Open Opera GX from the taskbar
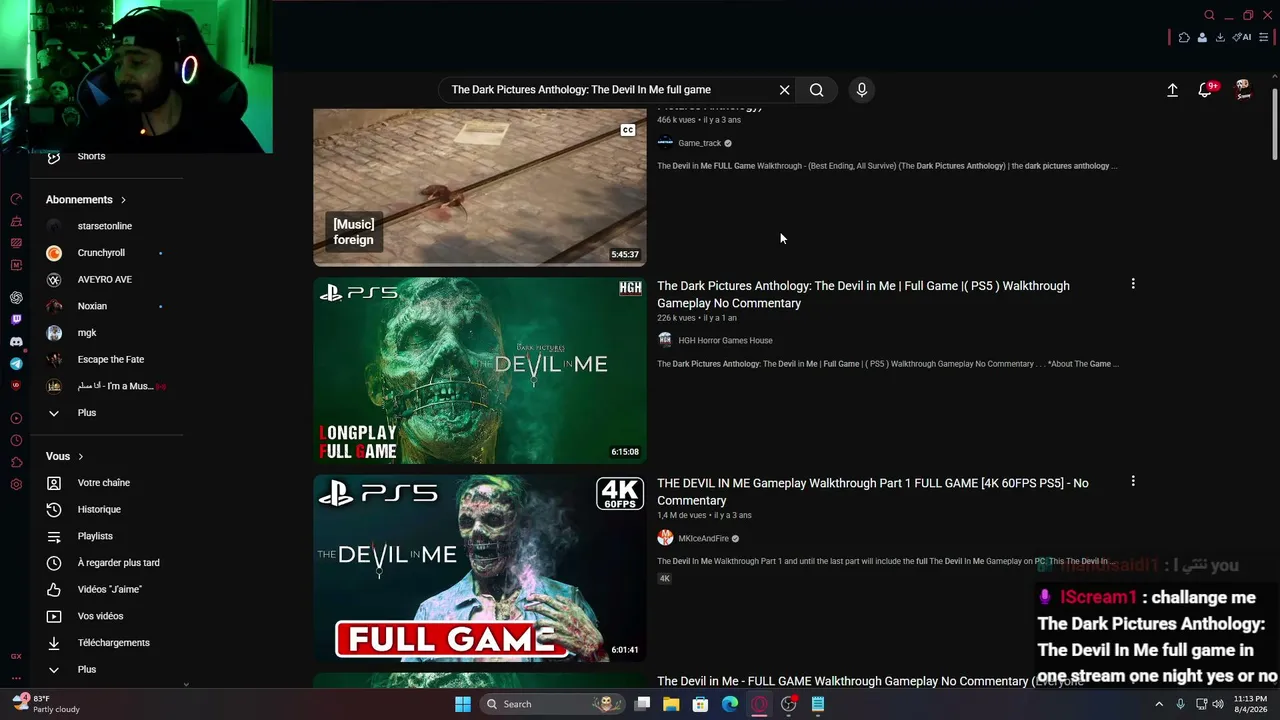The width and height of the screenshot is (1280, 720). [759, 704]
